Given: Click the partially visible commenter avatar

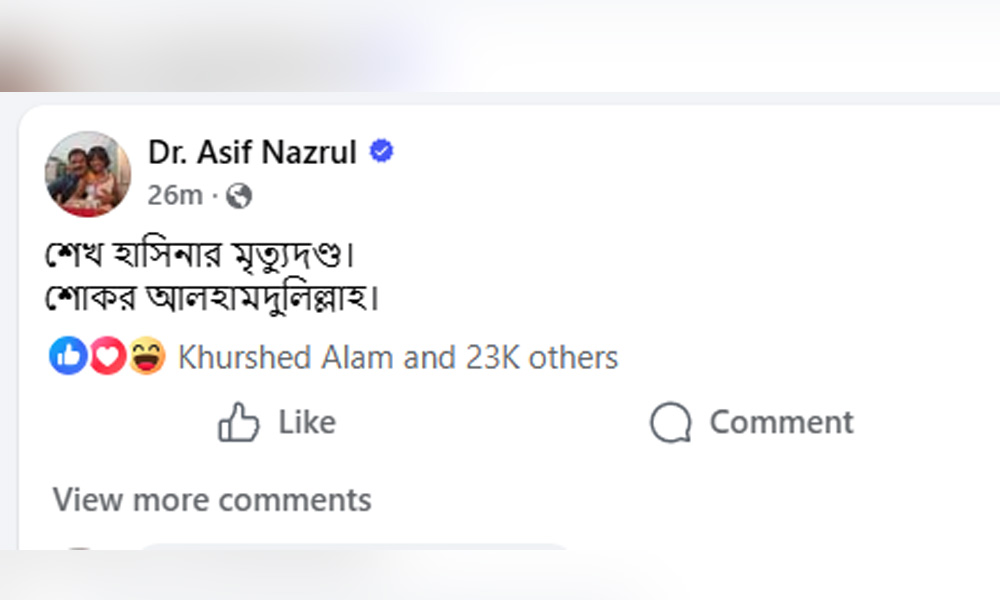Looking at the screenshot, I should click(x=78, y=549).
